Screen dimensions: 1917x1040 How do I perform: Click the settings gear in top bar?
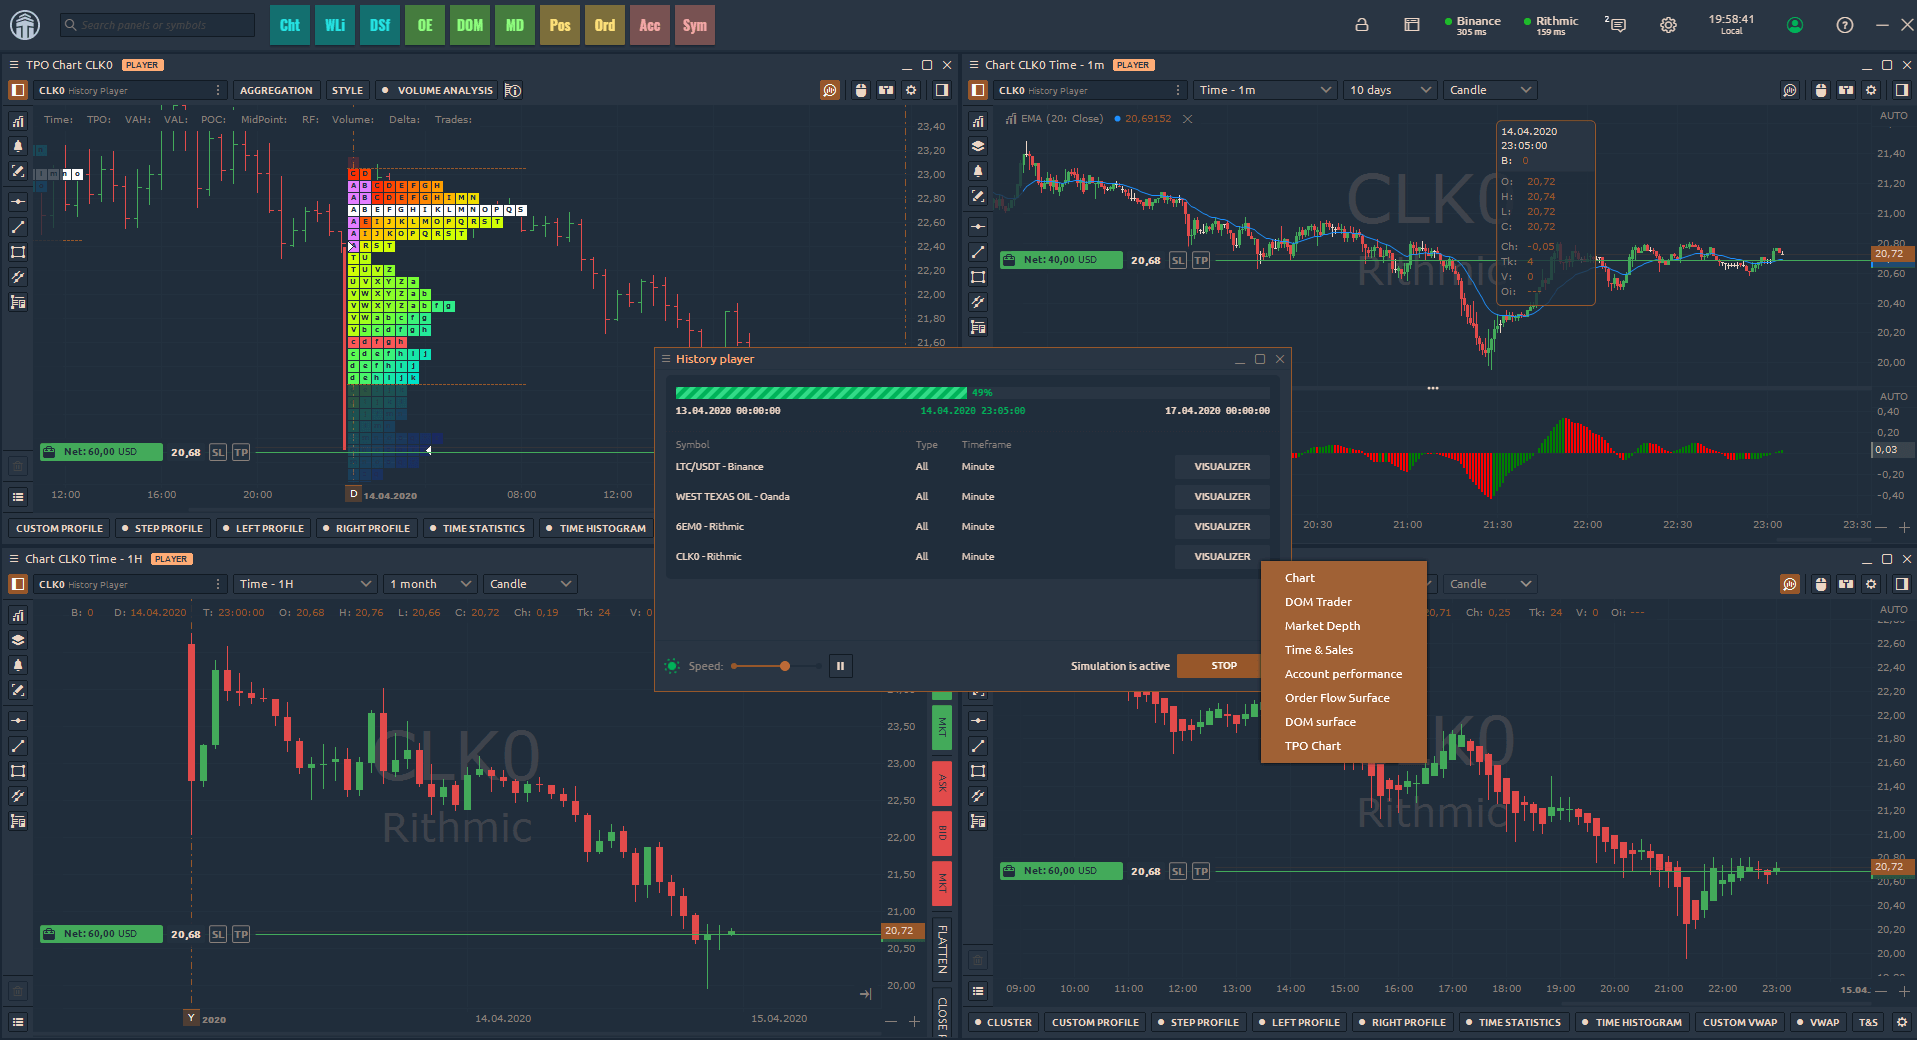pos(1668,25)
